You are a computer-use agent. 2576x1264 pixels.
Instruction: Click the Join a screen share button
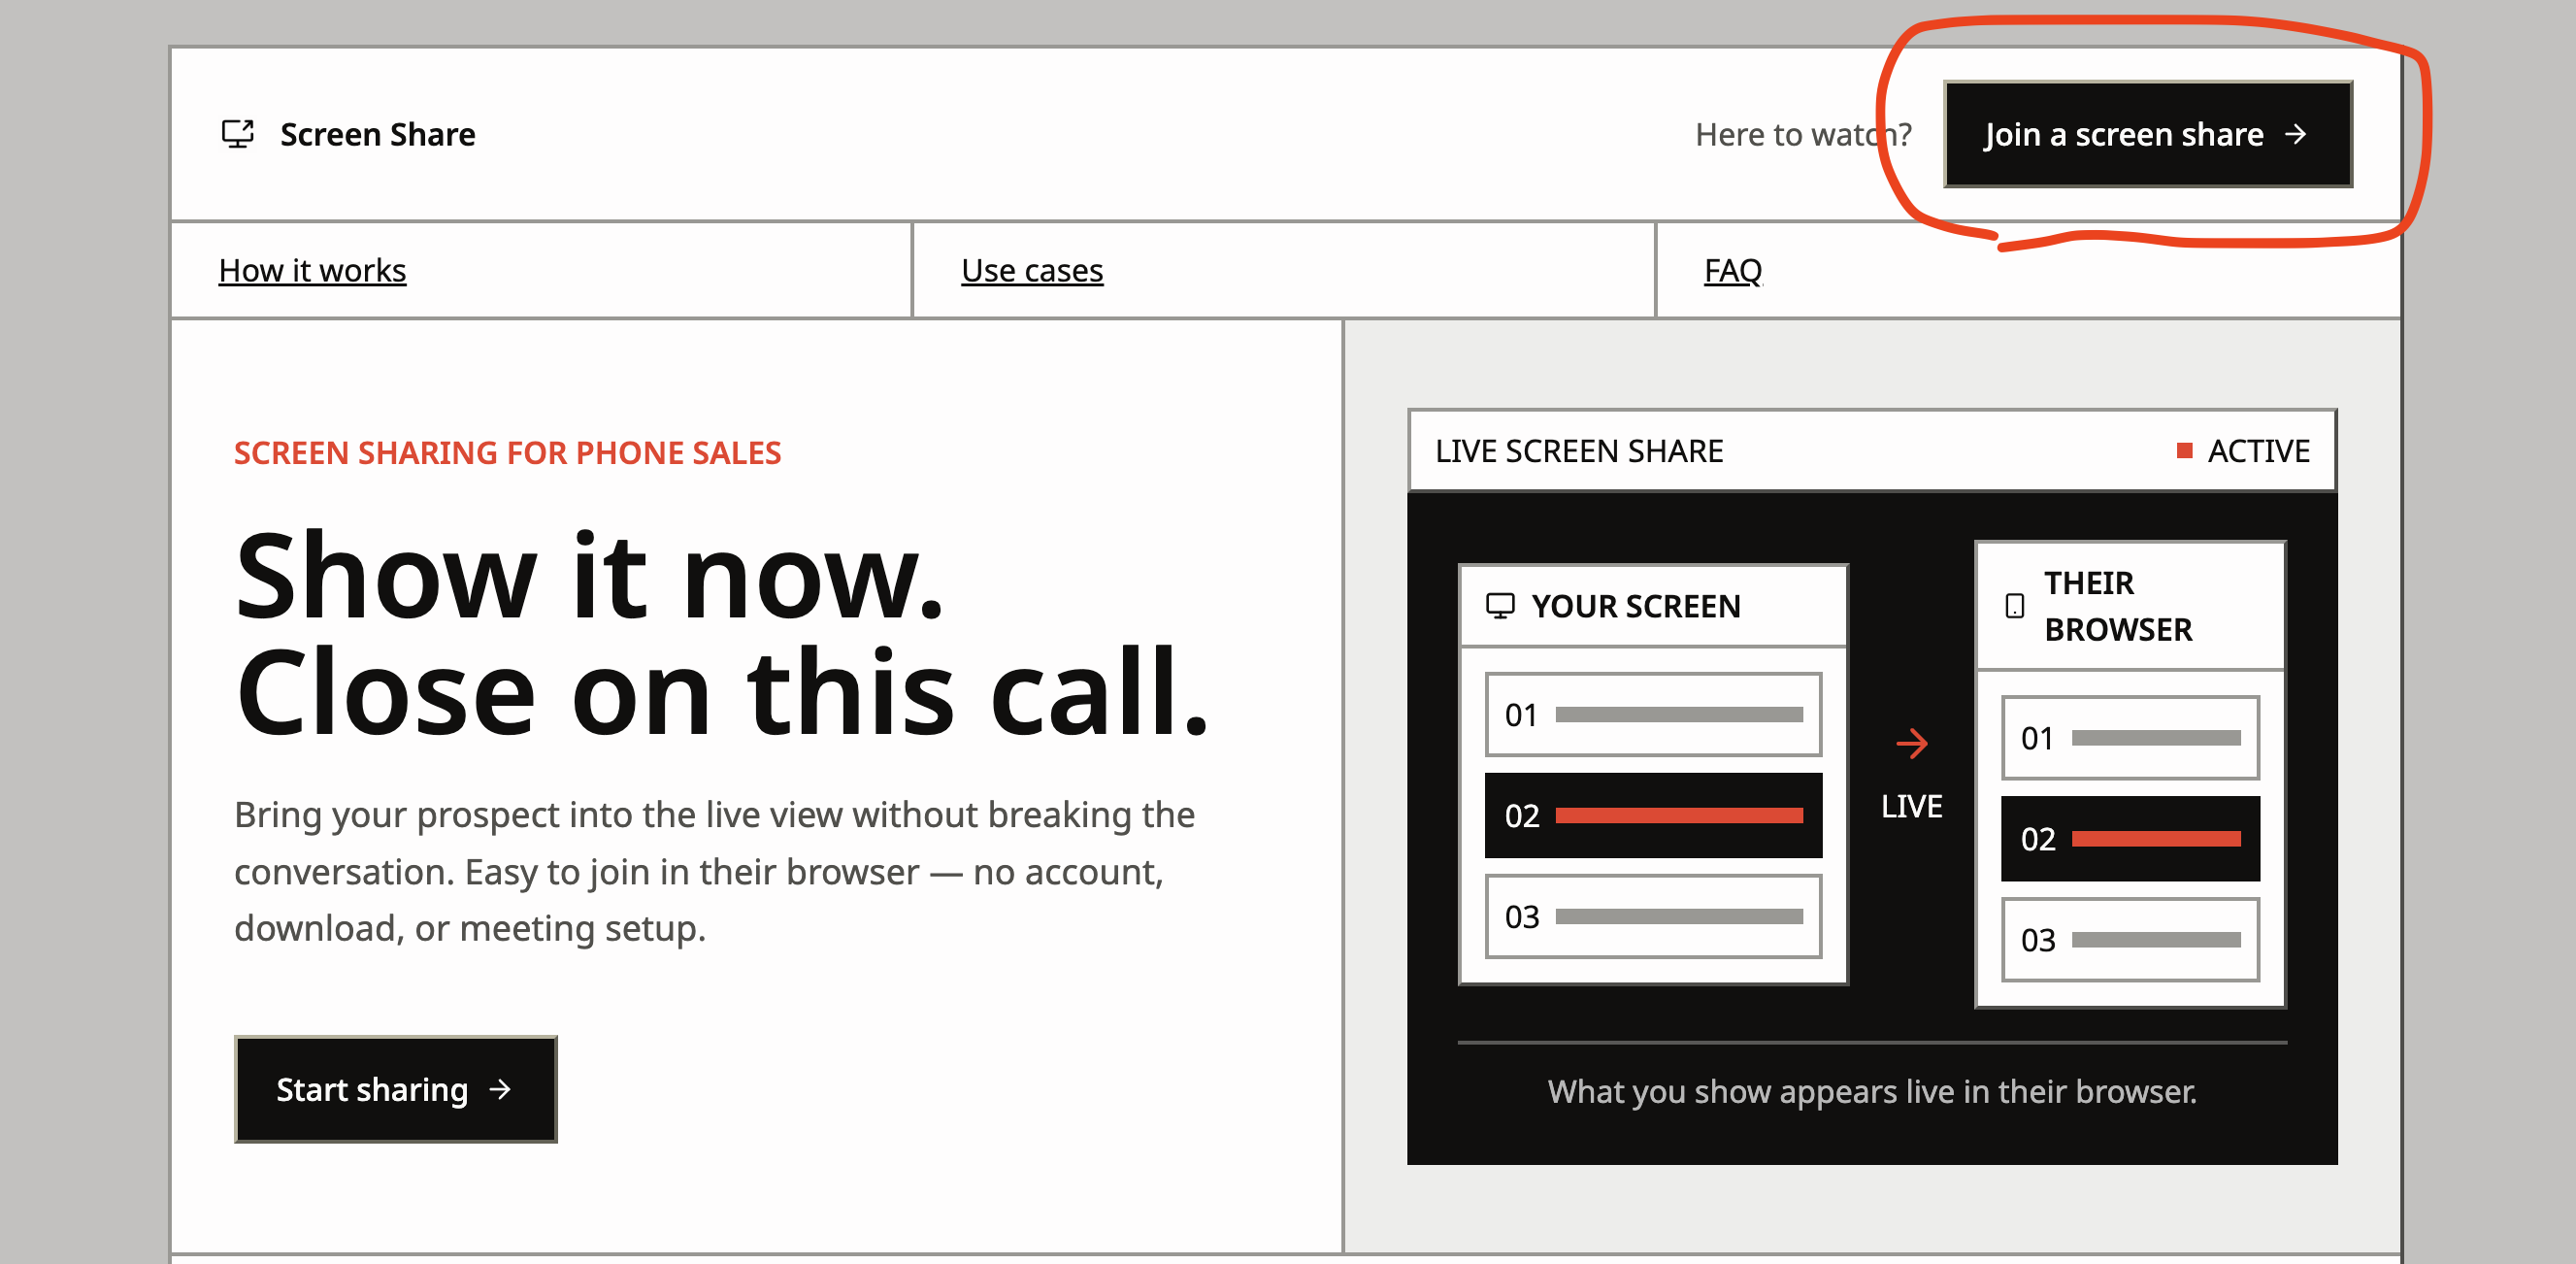coord(2147,134)
